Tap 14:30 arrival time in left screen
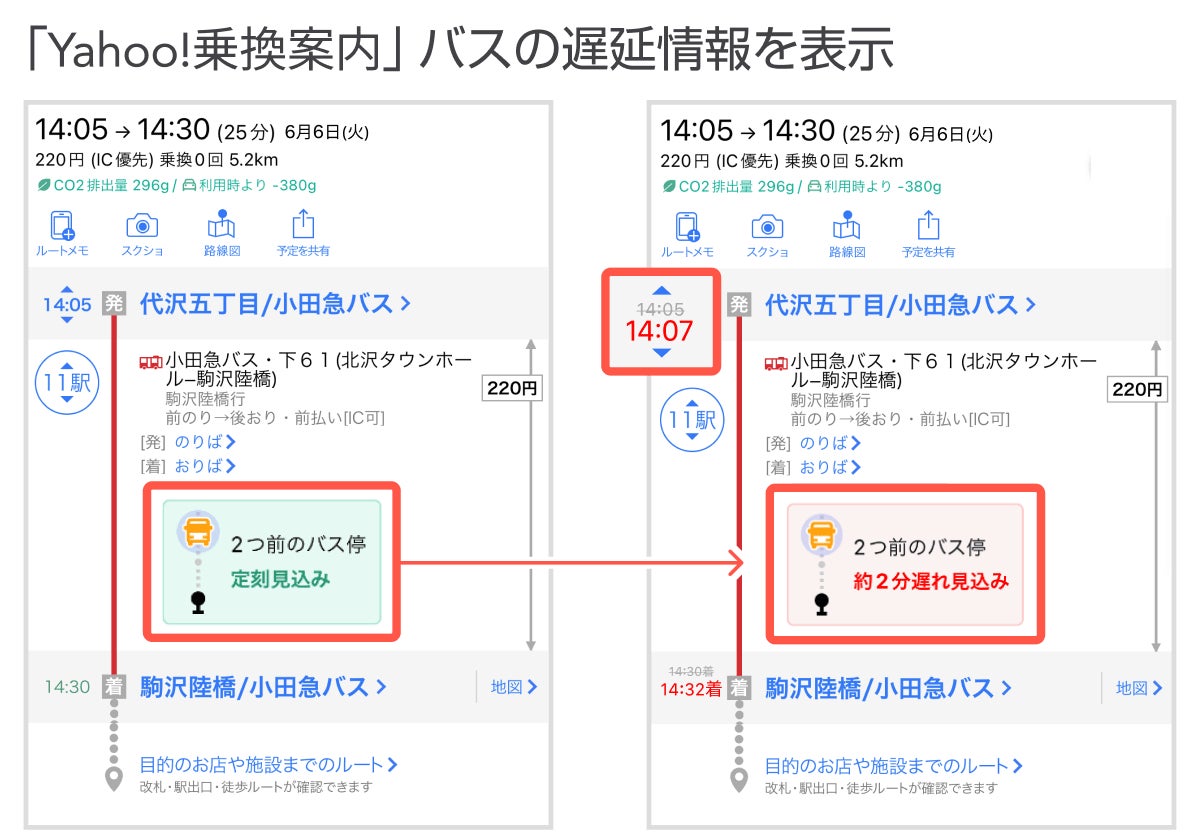 point(67,687)
